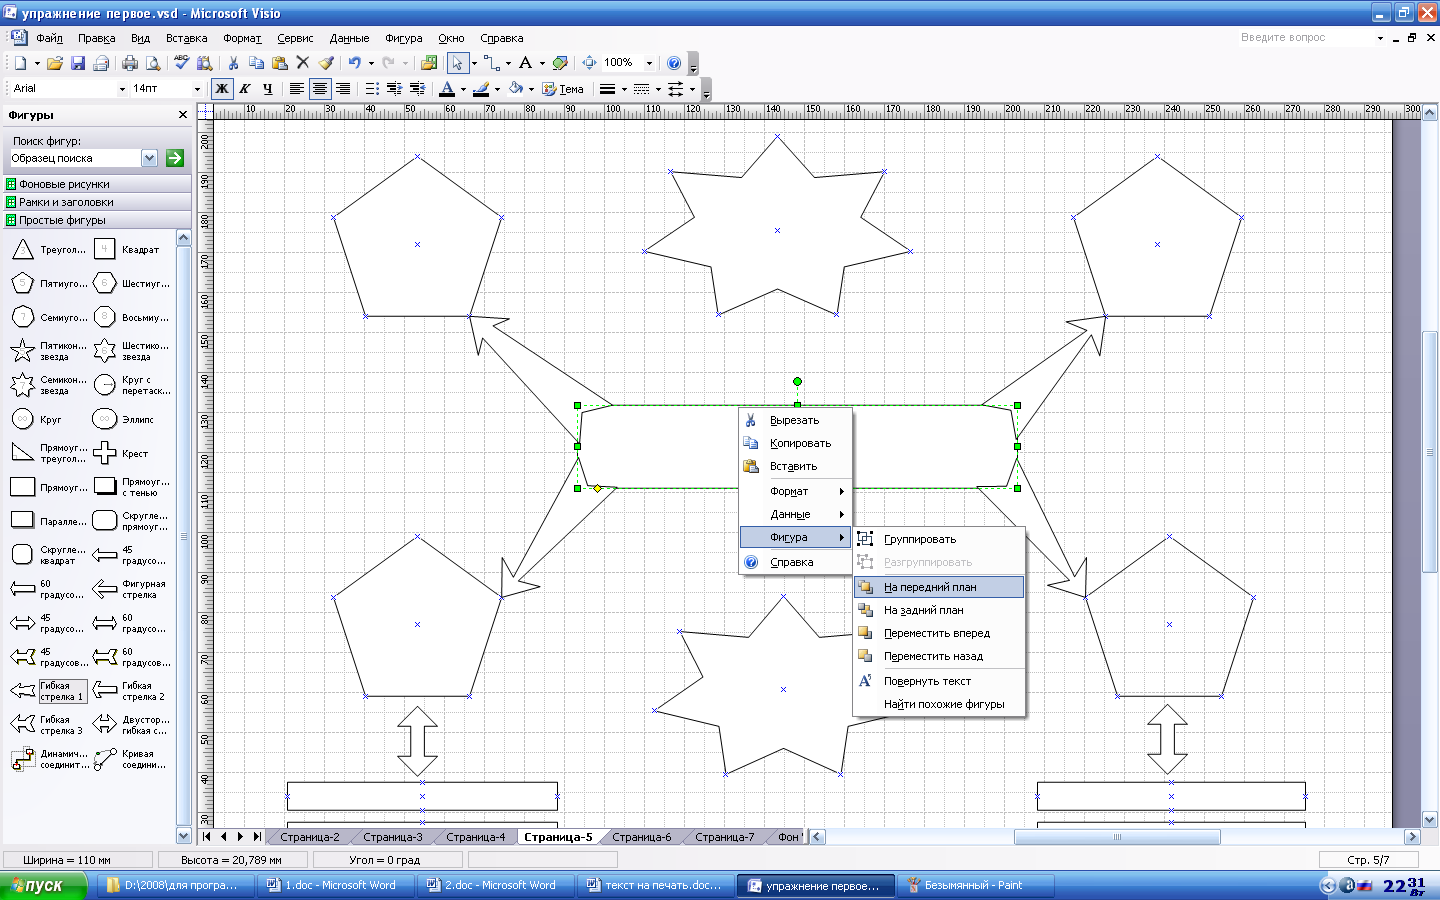Image resolution: width=1440 pixels, height=900 pixels.
Task: Open the Фигура menu in menu bar
Action: pyautogui.click(x=404, y=38)
